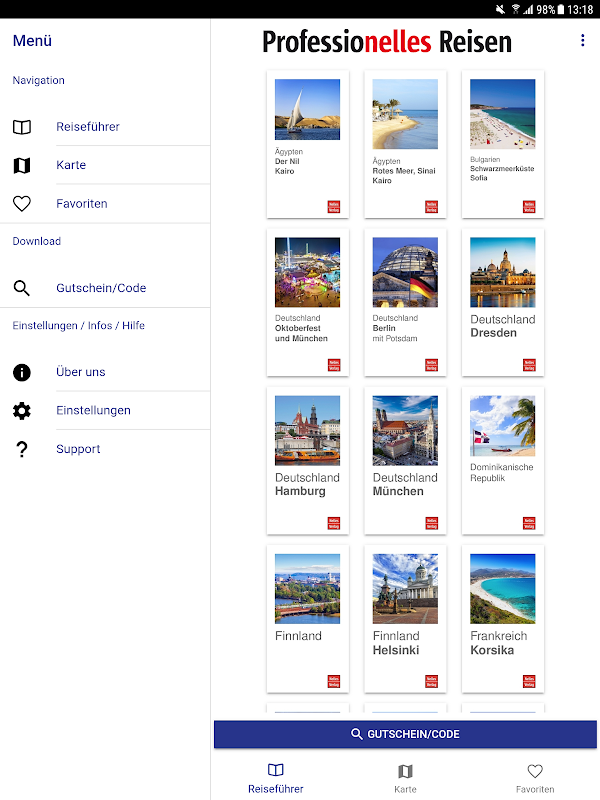Tap the publisher logo on Korsika card
This screenshot has width=600, height=800.
[x=529, y=681]
